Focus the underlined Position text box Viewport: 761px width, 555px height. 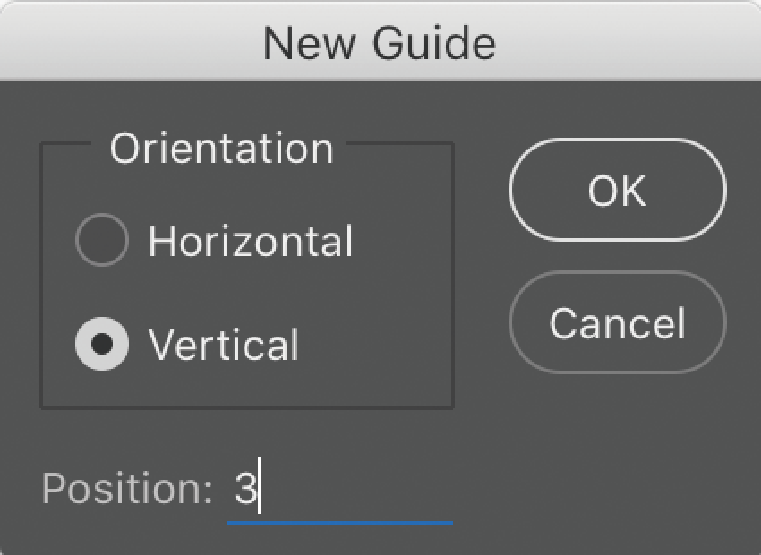(340, 490)
